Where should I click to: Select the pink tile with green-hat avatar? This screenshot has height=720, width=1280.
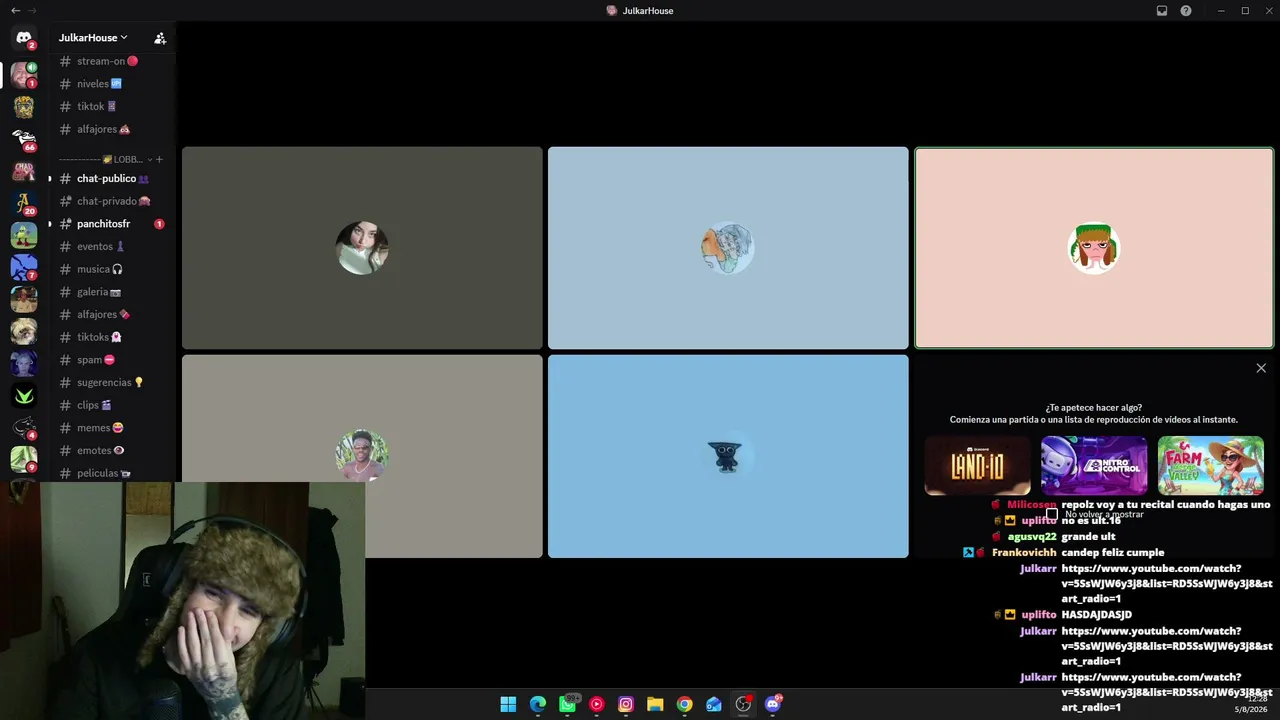pyautogui.click(x=1094, y=248)
